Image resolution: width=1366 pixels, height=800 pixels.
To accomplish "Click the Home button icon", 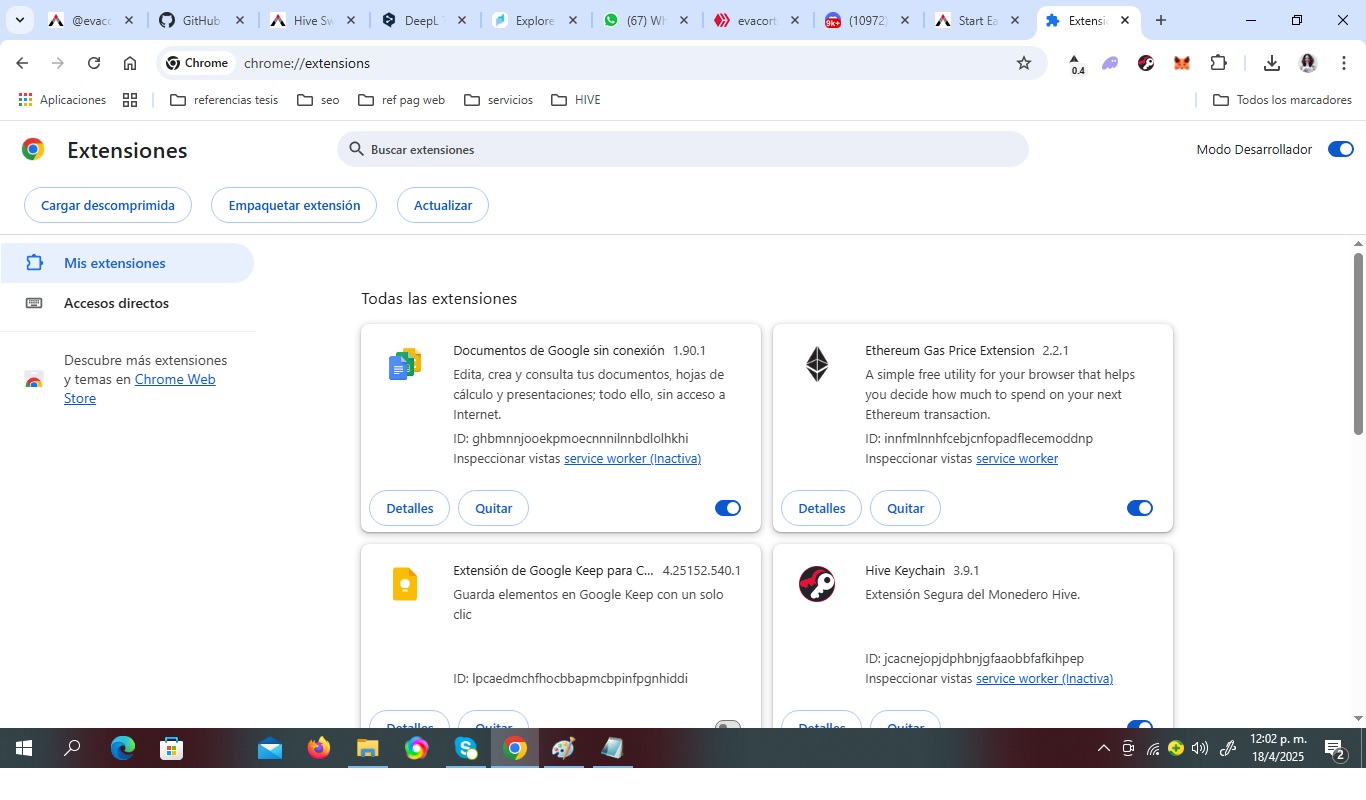I will click(130, 63).
